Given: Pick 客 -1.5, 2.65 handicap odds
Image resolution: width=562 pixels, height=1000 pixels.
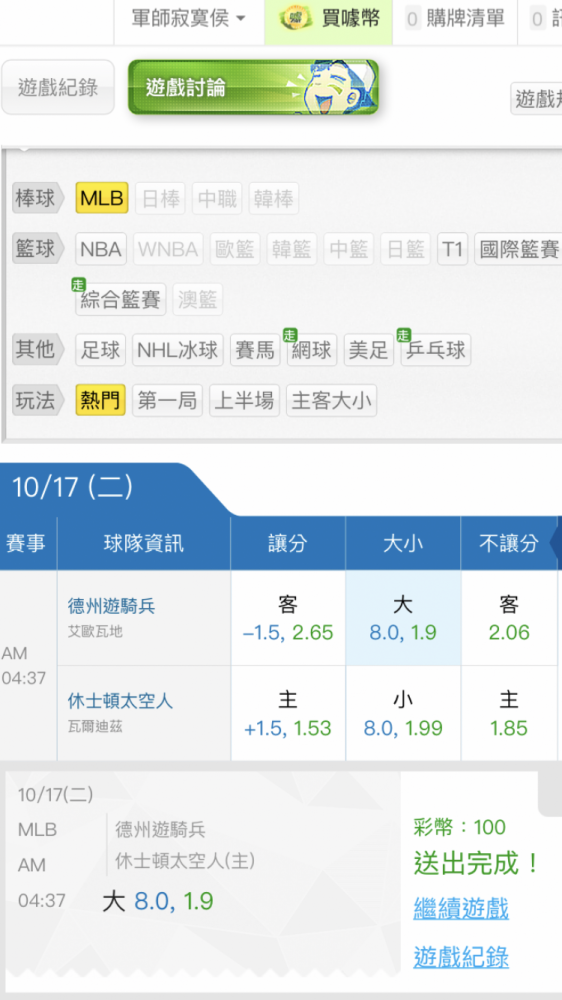Looking at the screenshot, I should tap(288, 618).
